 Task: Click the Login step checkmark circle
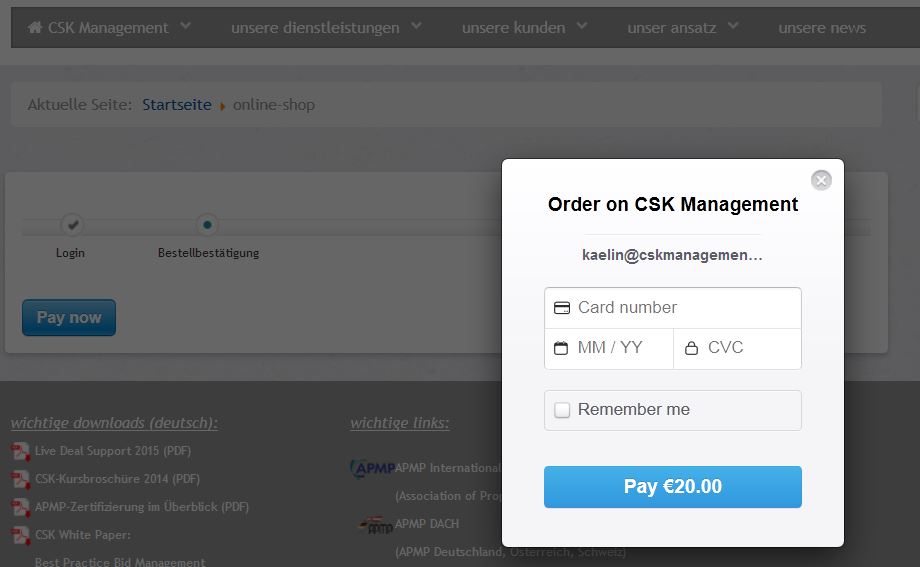[72, 224]
